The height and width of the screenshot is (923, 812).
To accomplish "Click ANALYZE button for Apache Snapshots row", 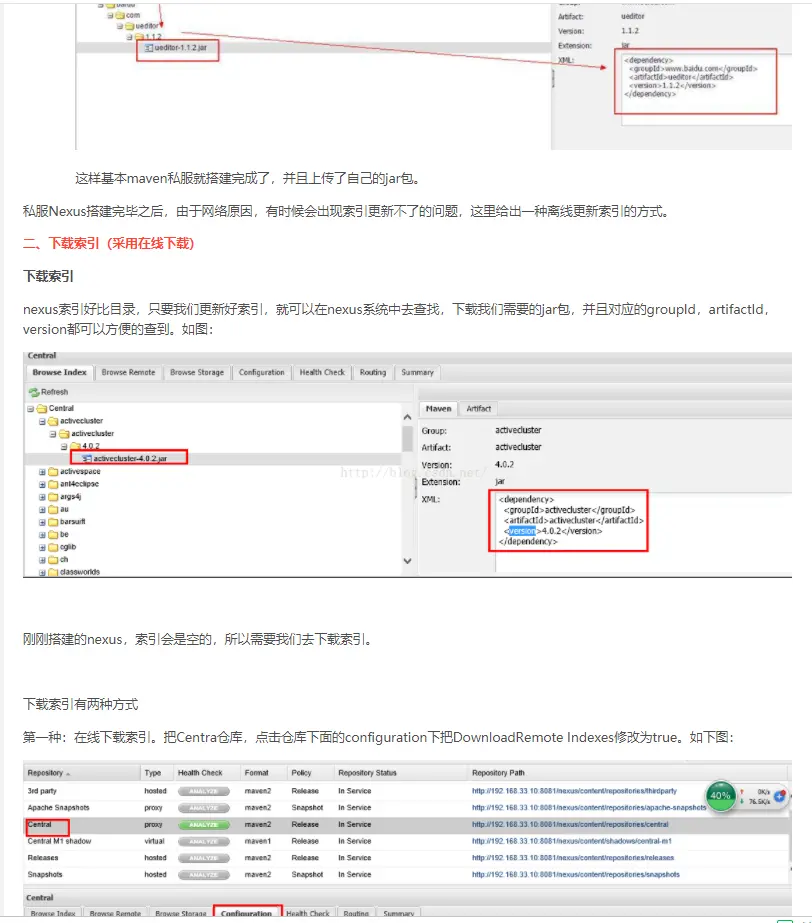I will click(x=204, y=808).
